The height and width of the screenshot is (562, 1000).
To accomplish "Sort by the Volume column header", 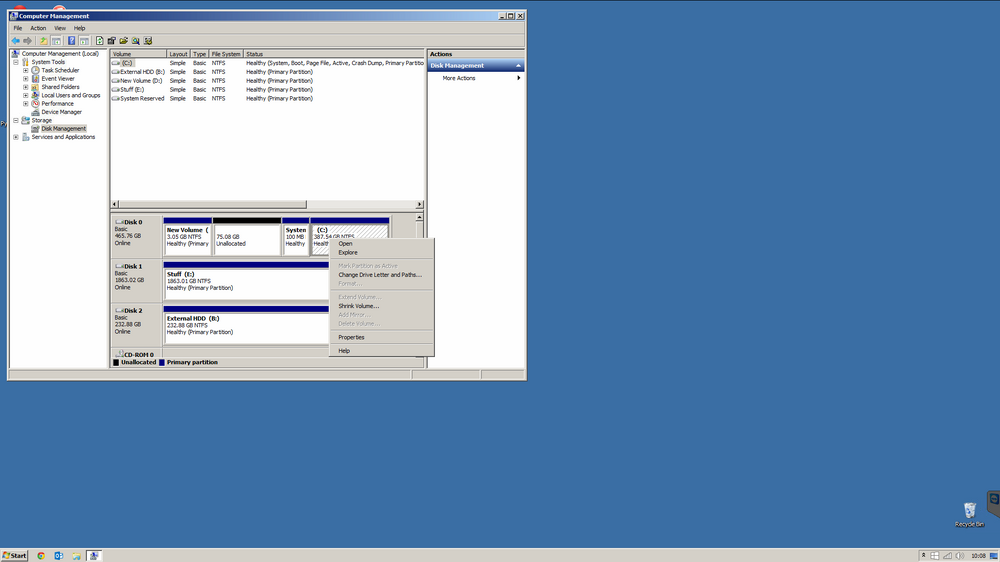I will (x=138, y=54).
